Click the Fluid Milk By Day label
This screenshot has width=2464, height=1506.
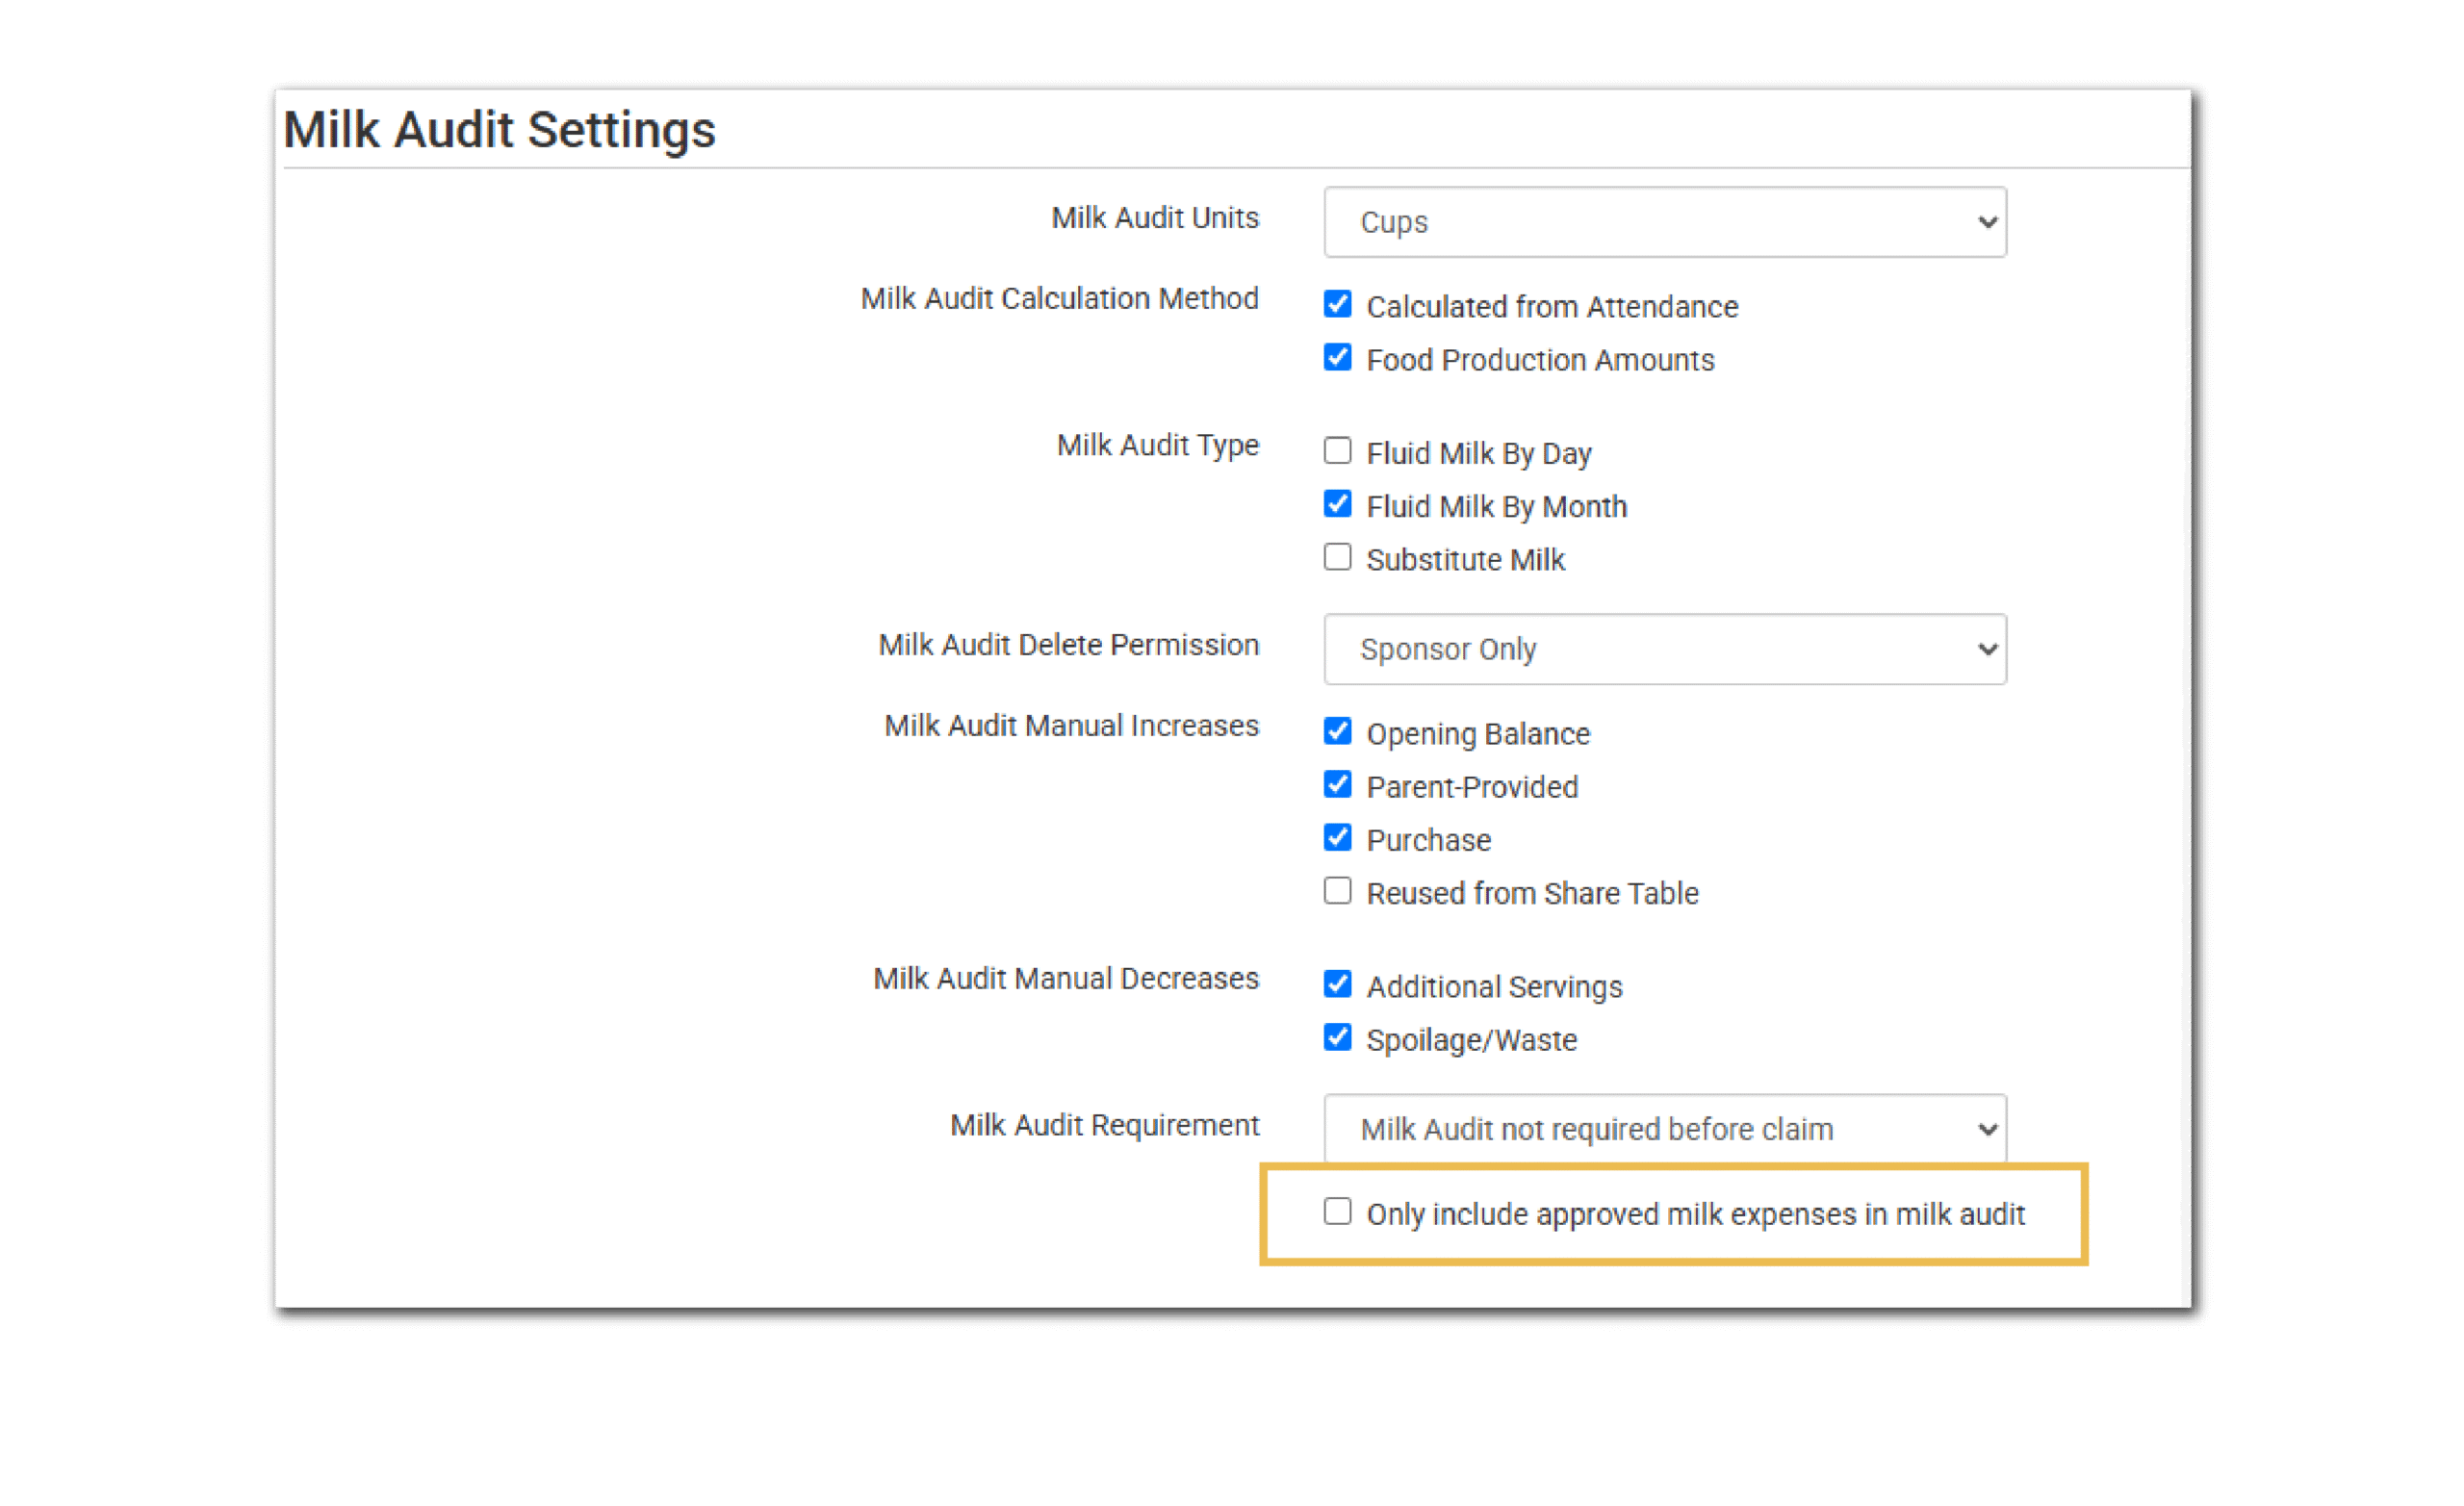pos(1478,454)
